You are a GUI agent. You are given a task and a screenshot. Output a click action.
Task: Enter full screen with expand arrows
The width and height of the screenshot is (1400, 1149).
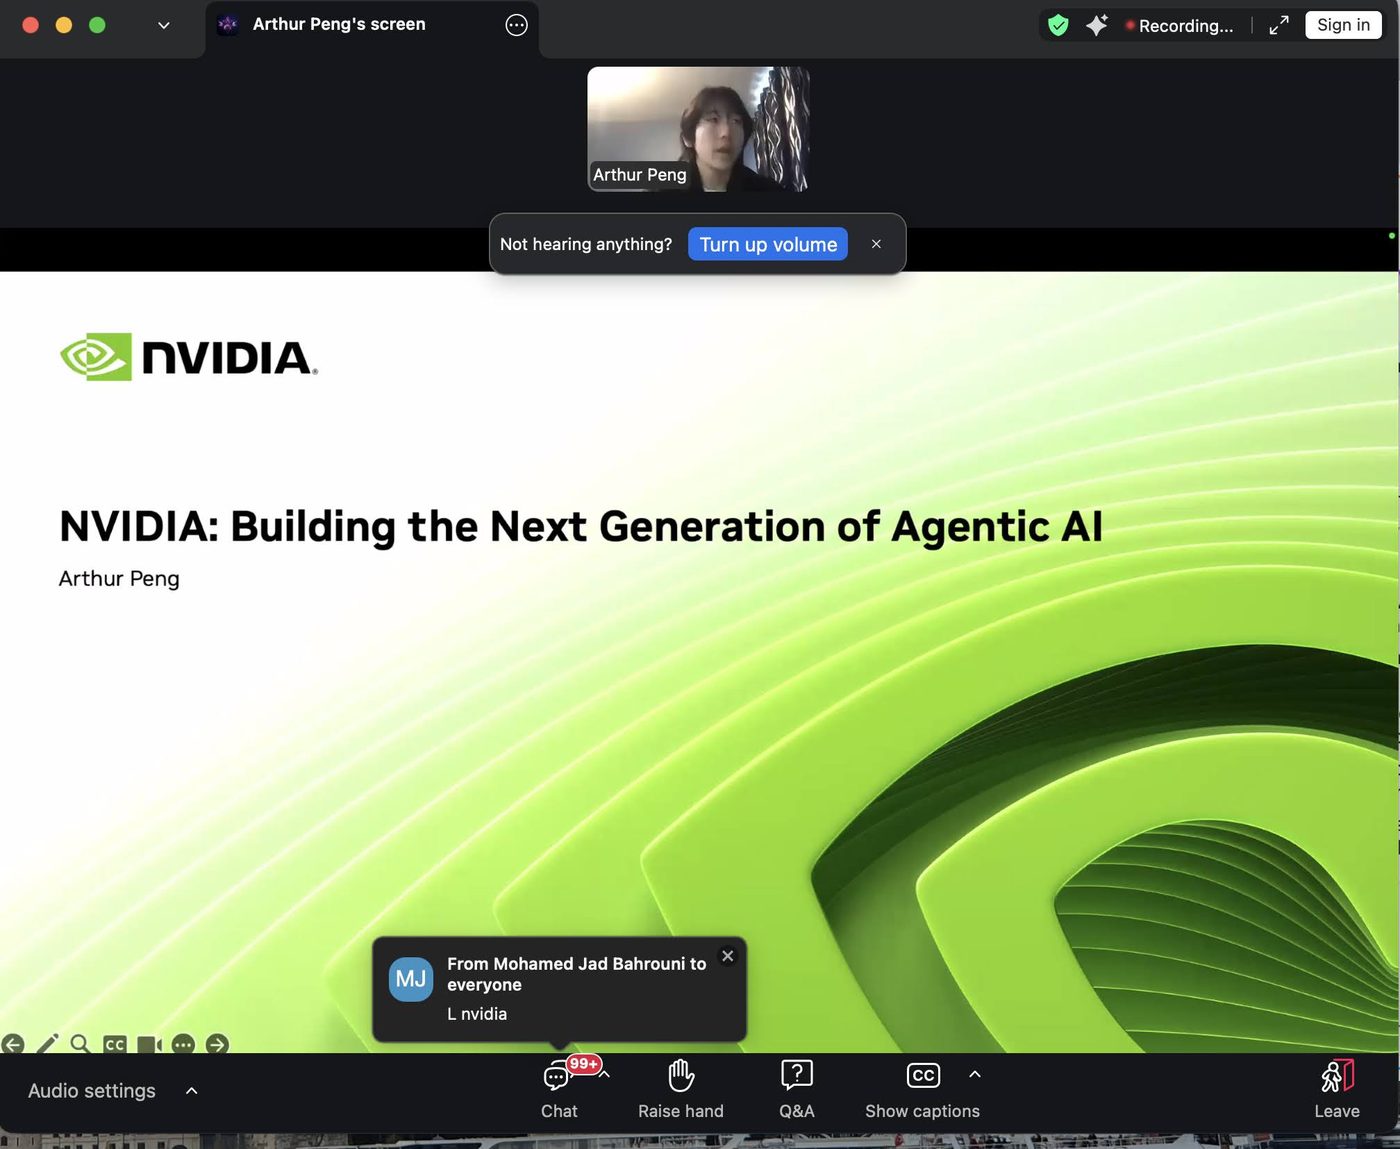coord(1279,25)
